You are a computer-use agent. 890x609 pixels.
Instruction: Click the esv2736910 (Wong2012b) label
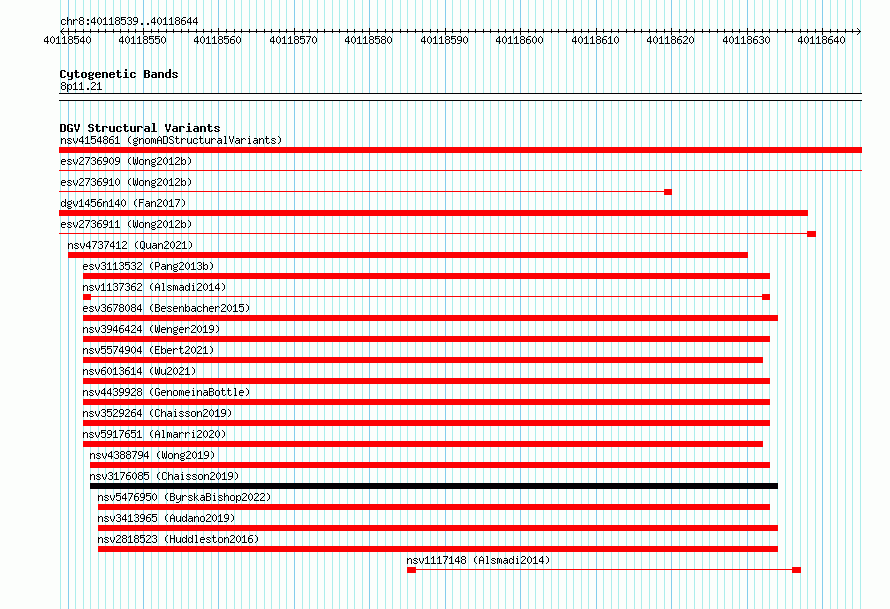point(126,182)
